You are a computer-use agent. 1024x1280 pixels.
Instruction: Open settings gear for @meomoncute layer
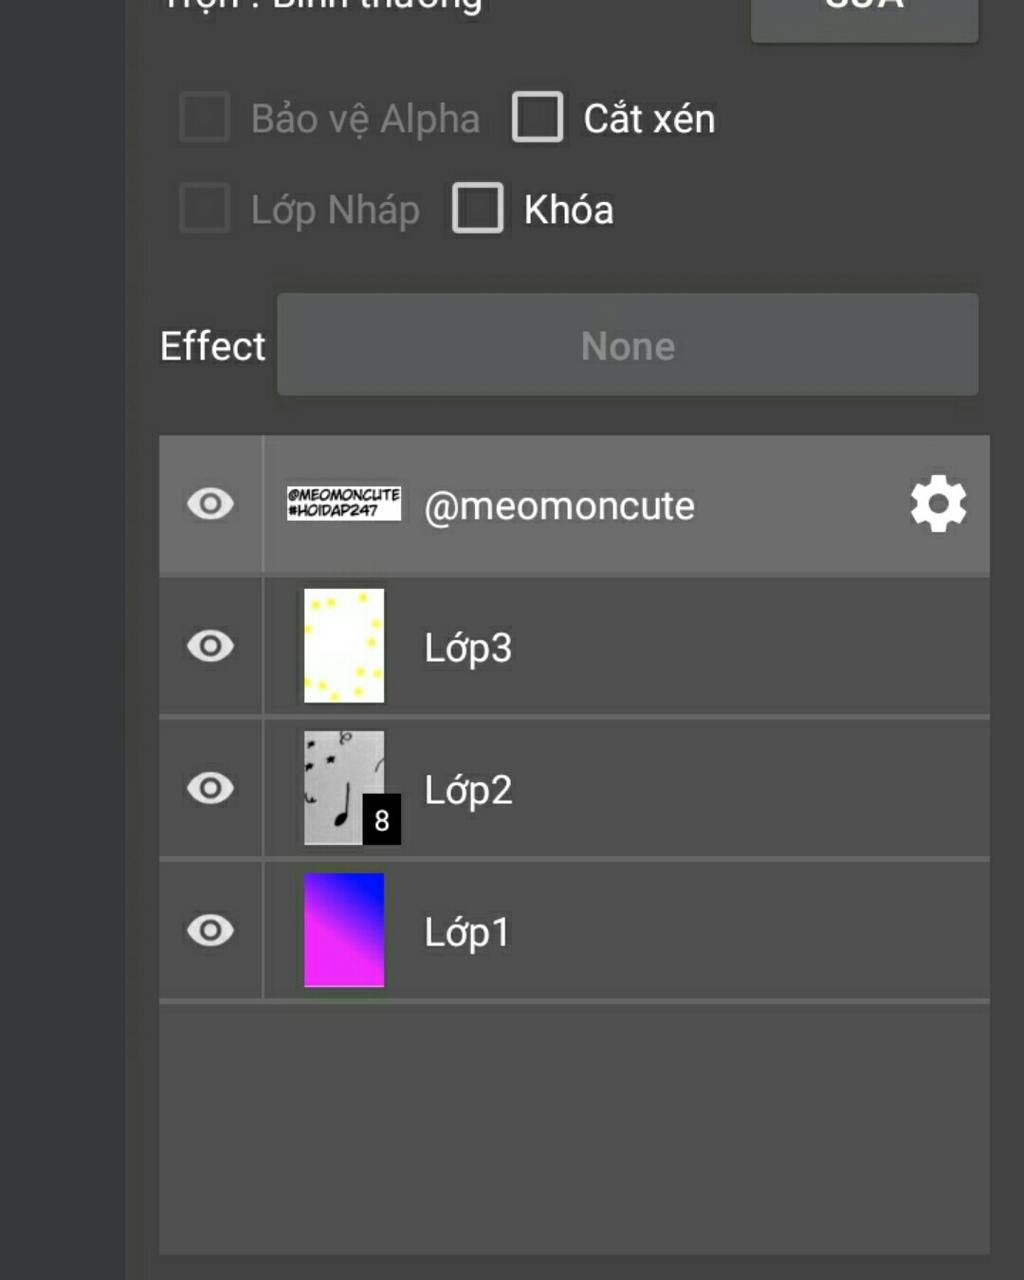click(938, 505)
